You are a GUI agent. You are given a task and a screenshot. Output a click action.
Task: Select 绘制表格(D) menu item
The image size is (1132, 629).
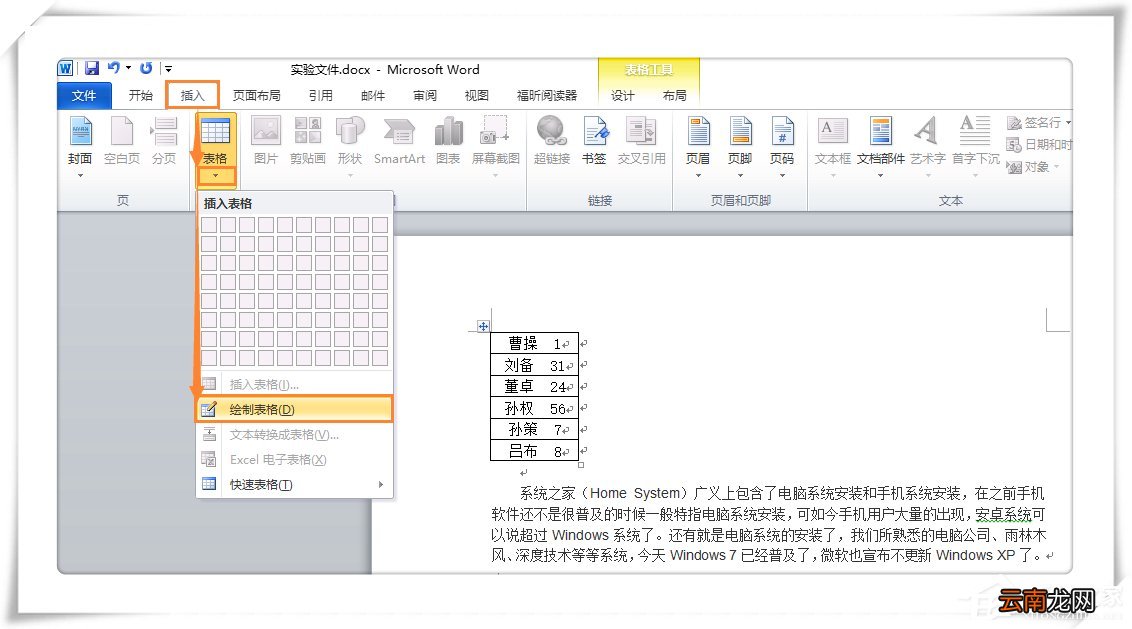click(x=295, y=409)
